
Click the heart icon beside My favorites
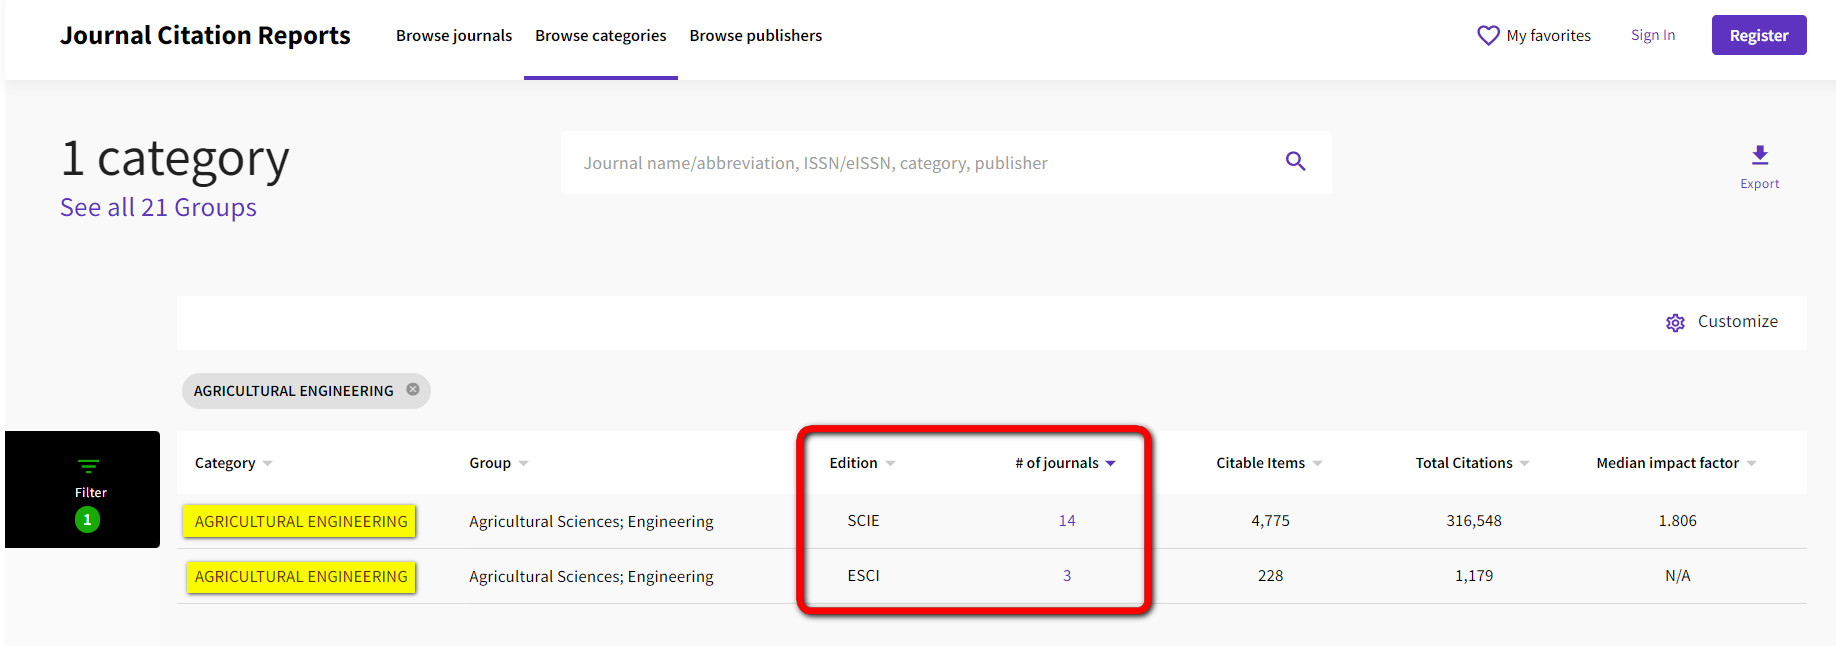tap(1488, 36)
